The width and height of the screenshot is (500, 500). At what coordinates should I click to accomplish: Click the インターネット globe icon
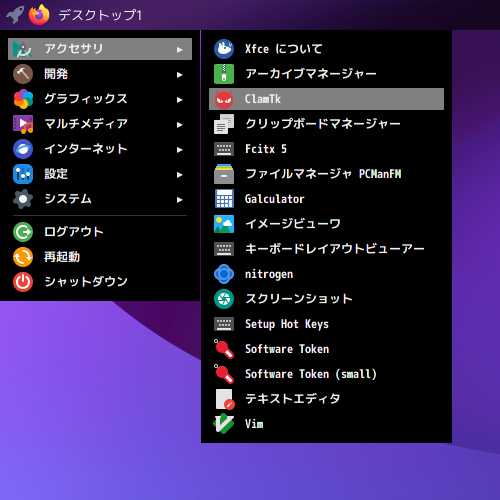point(23,149)
